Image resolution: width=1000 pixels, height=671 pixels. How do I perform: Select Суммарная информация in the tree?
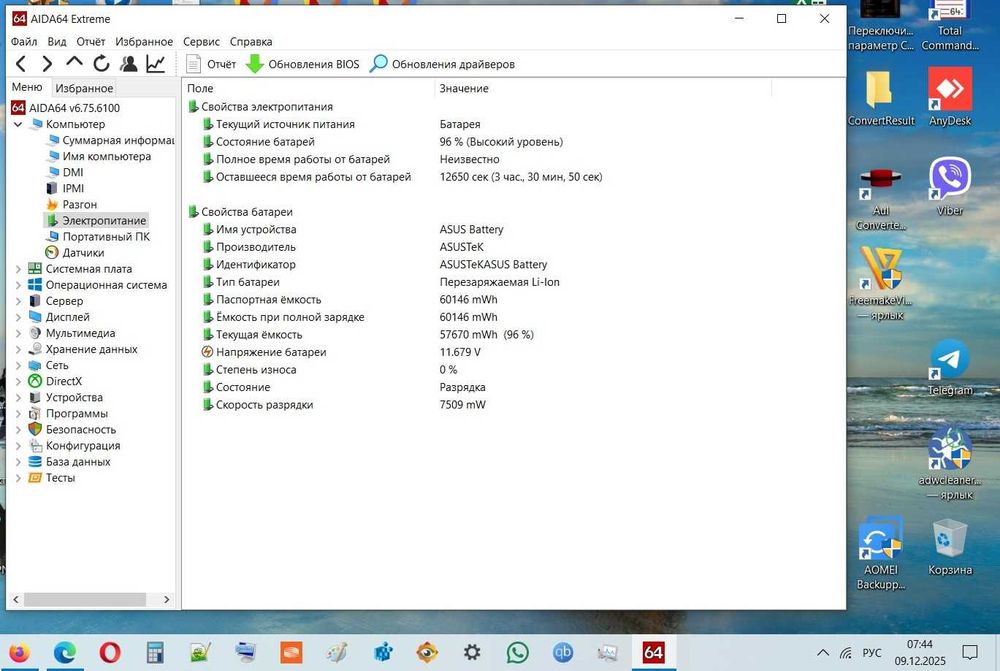click(x=111, y=140)
